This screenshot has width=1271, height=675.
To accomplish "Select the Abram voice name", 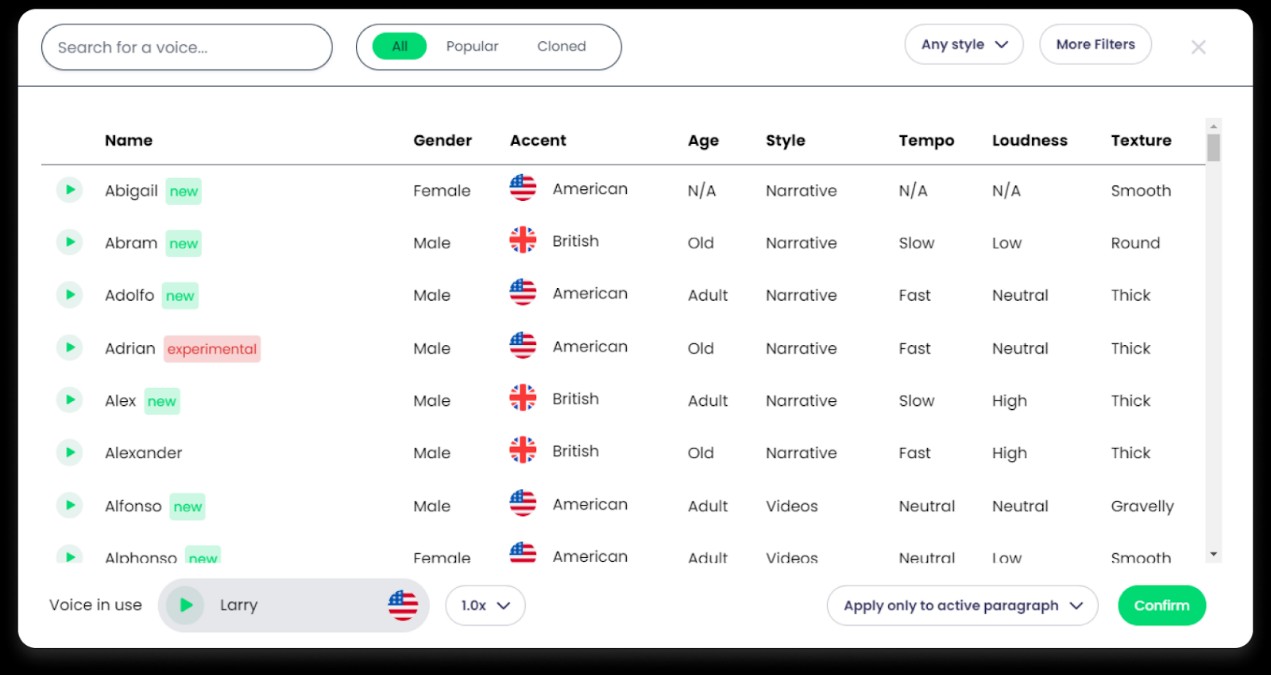I will click(x=131, y=243).
